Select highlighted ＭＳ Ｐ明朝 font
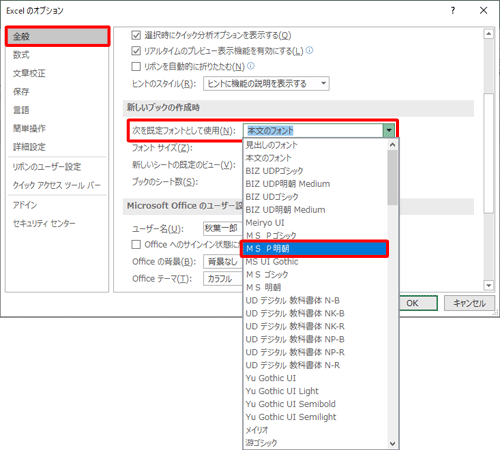 click(x=315, y=249)
